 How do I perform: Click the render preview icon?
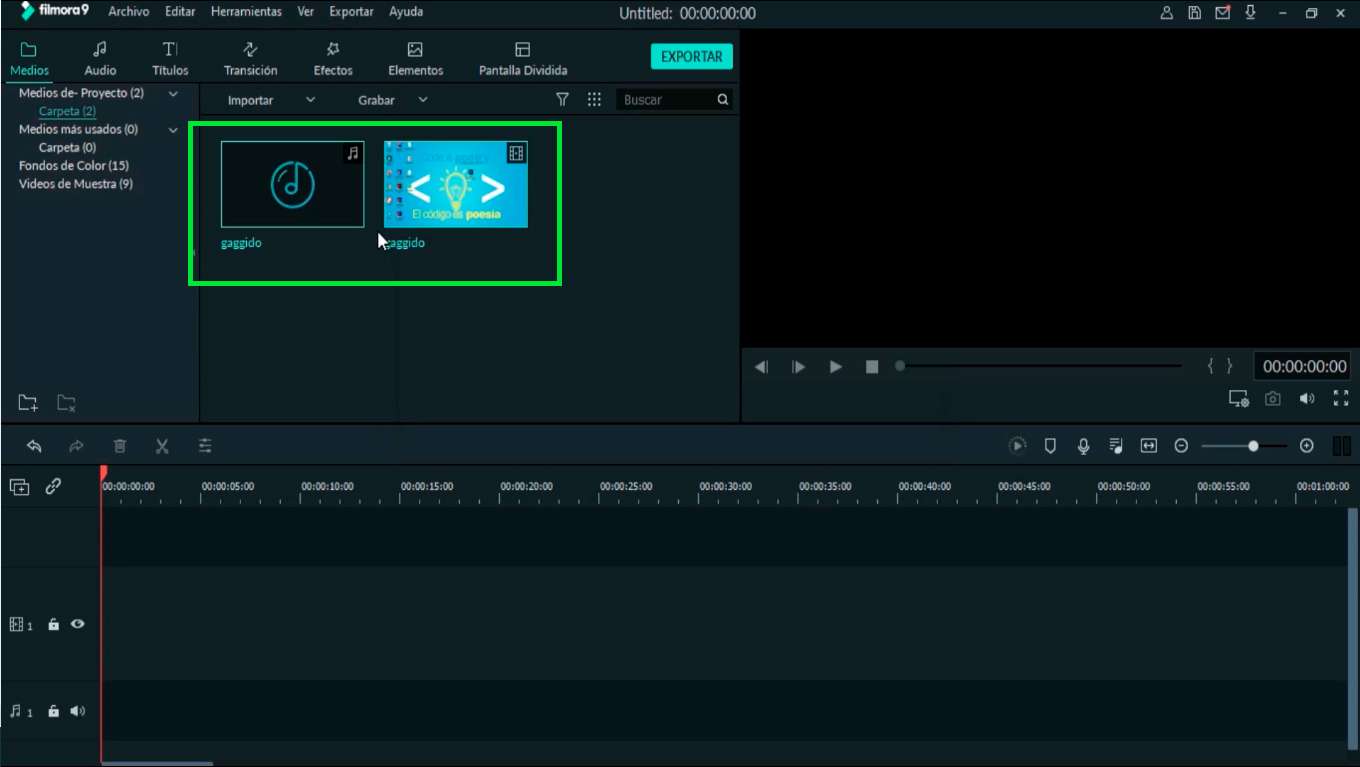(x=1017, y=446)
